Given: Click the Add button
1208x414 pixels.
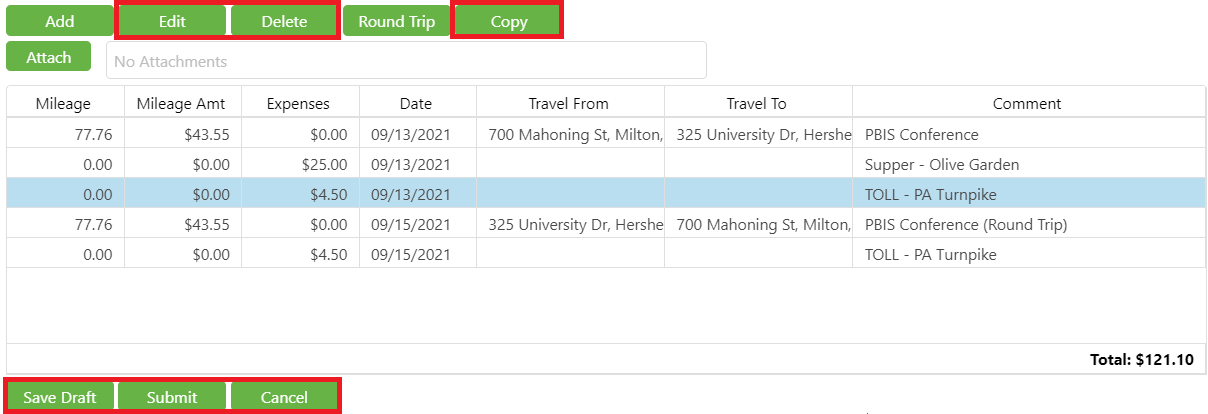Looking at the screenshot, I should [60, 21].
